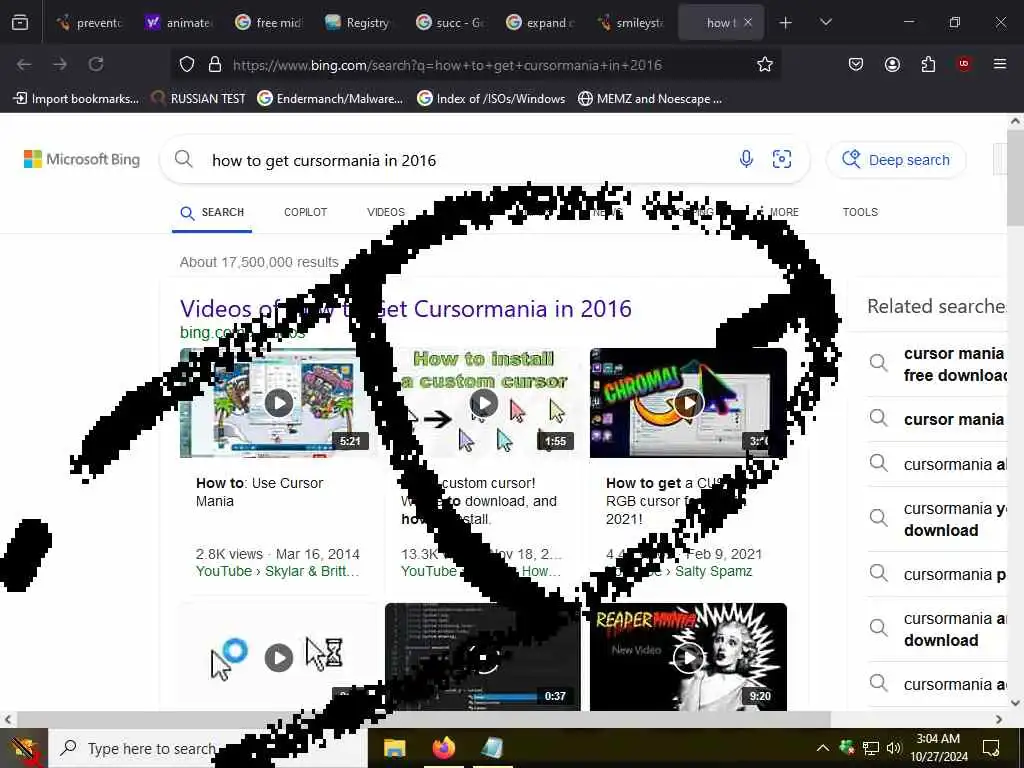Open the uBlock Origin extension icon
Image resolution: width=1024 pixels, height=768 pixels.
964,63
